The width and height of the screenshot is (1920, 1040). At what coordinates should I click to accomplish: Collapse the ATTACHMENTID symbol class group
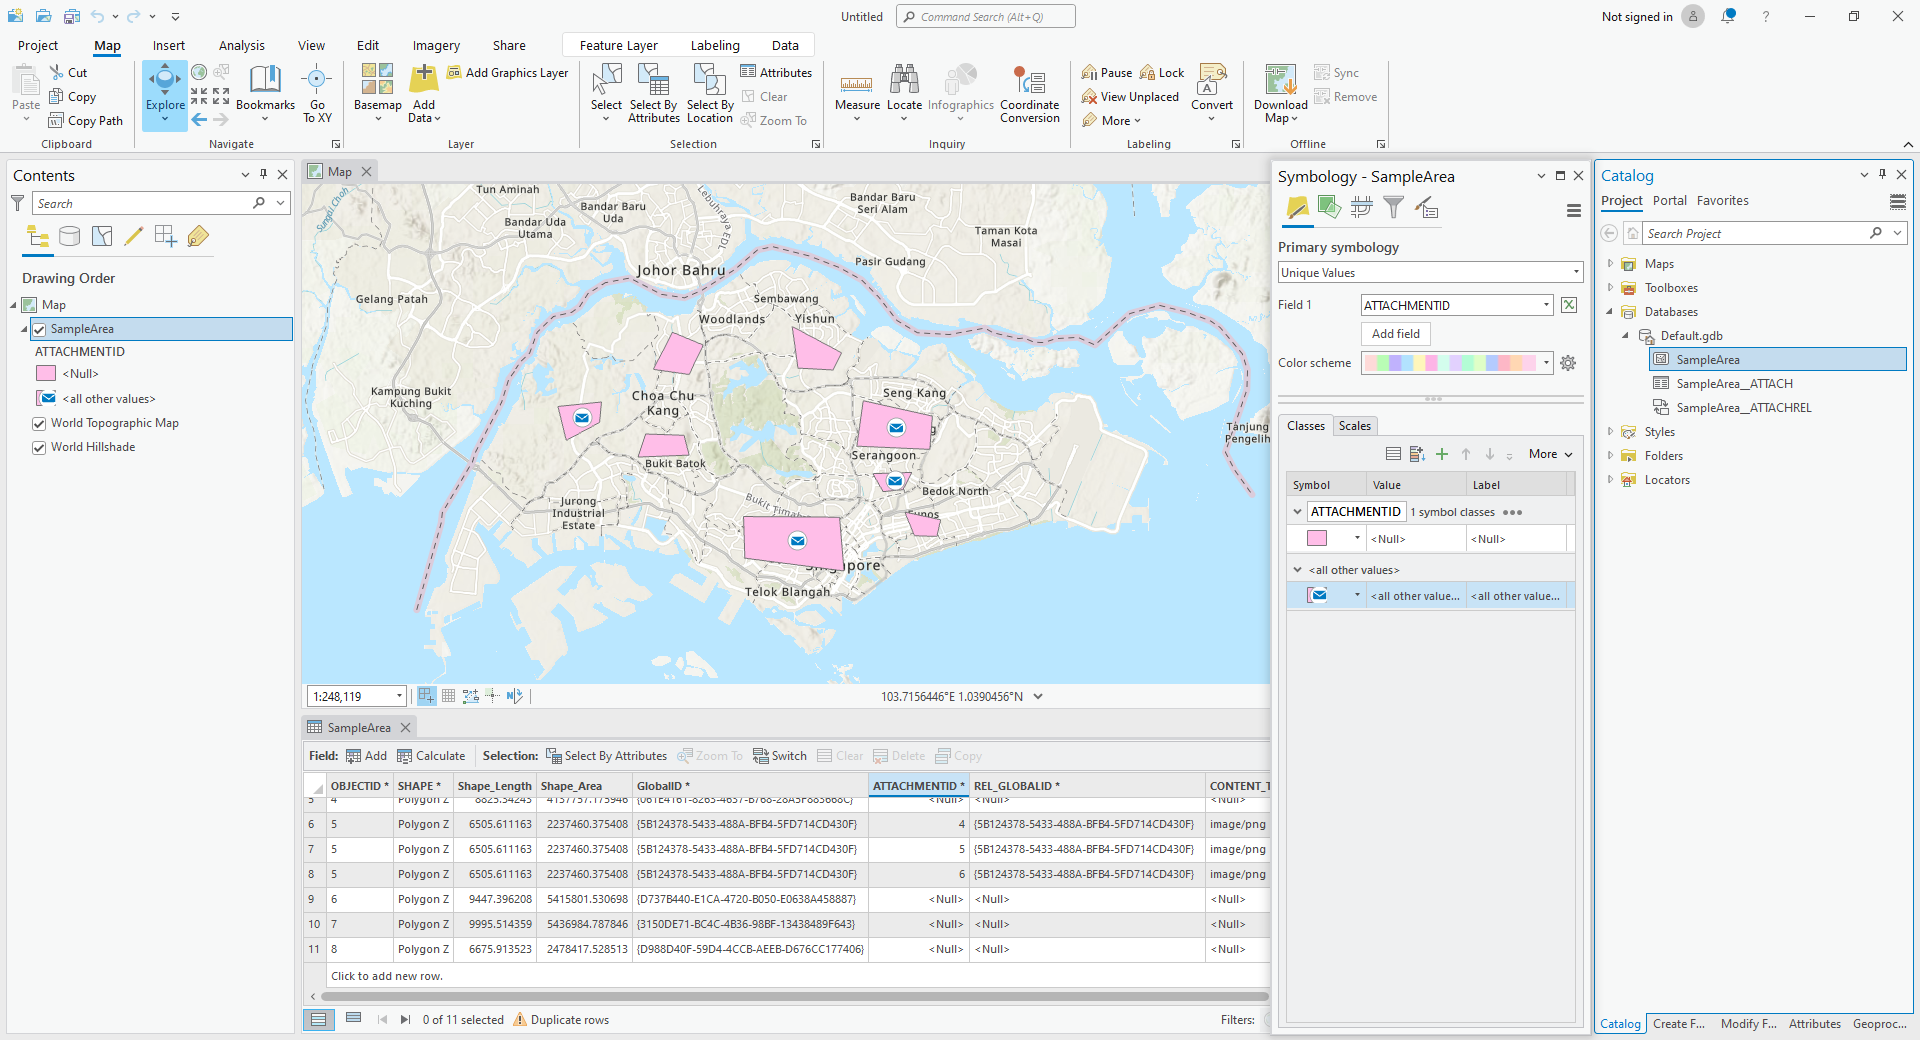(1297, 511)
